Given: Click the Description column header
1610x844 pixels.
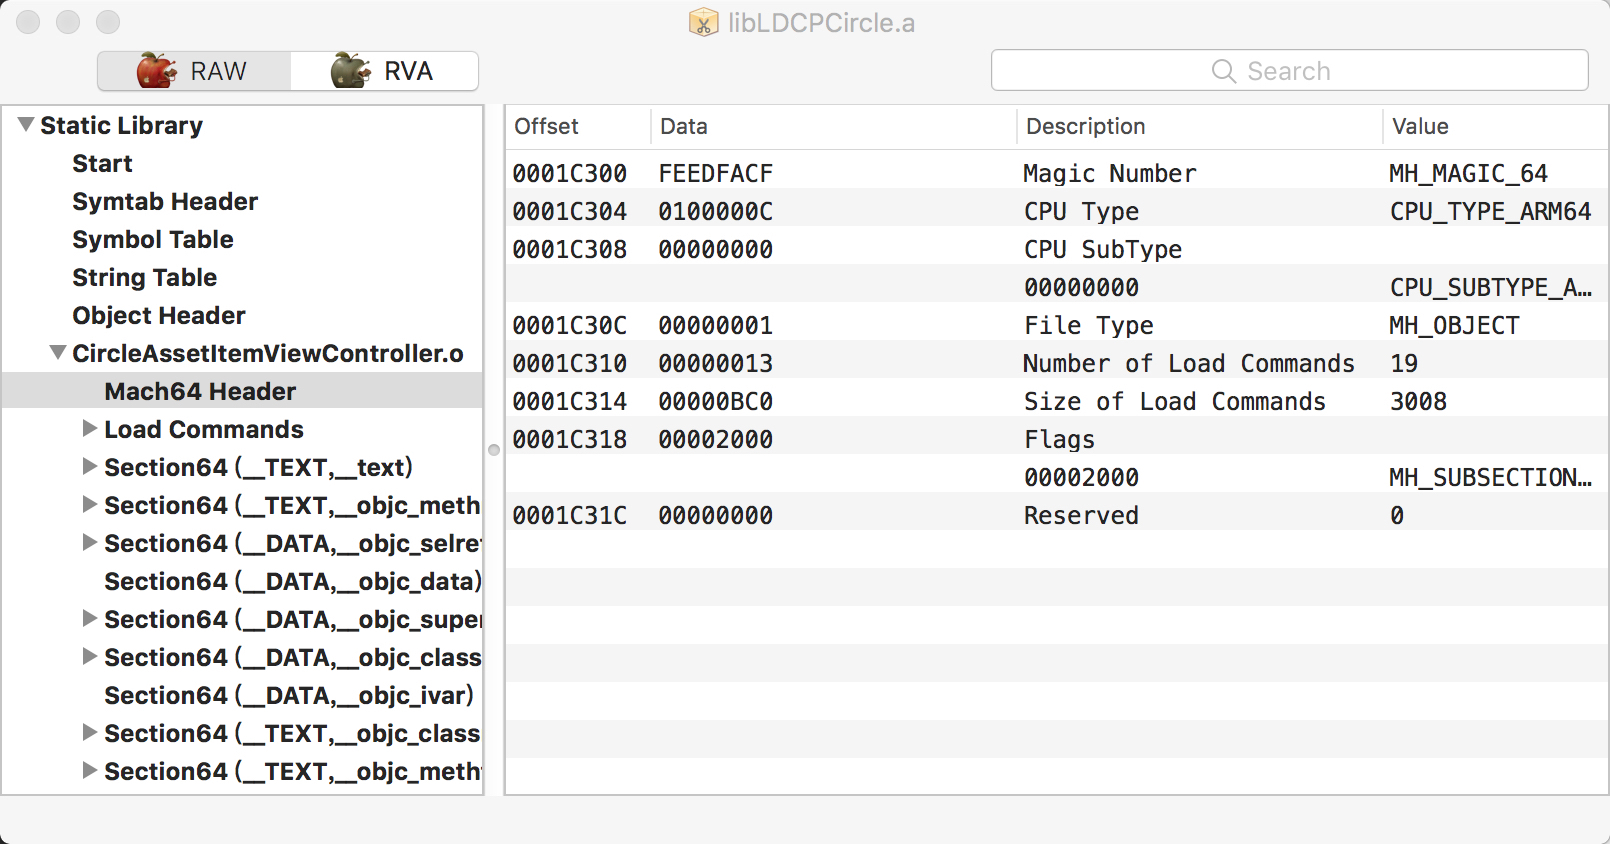Looking at the screenshot, I should pos(1200,127).
